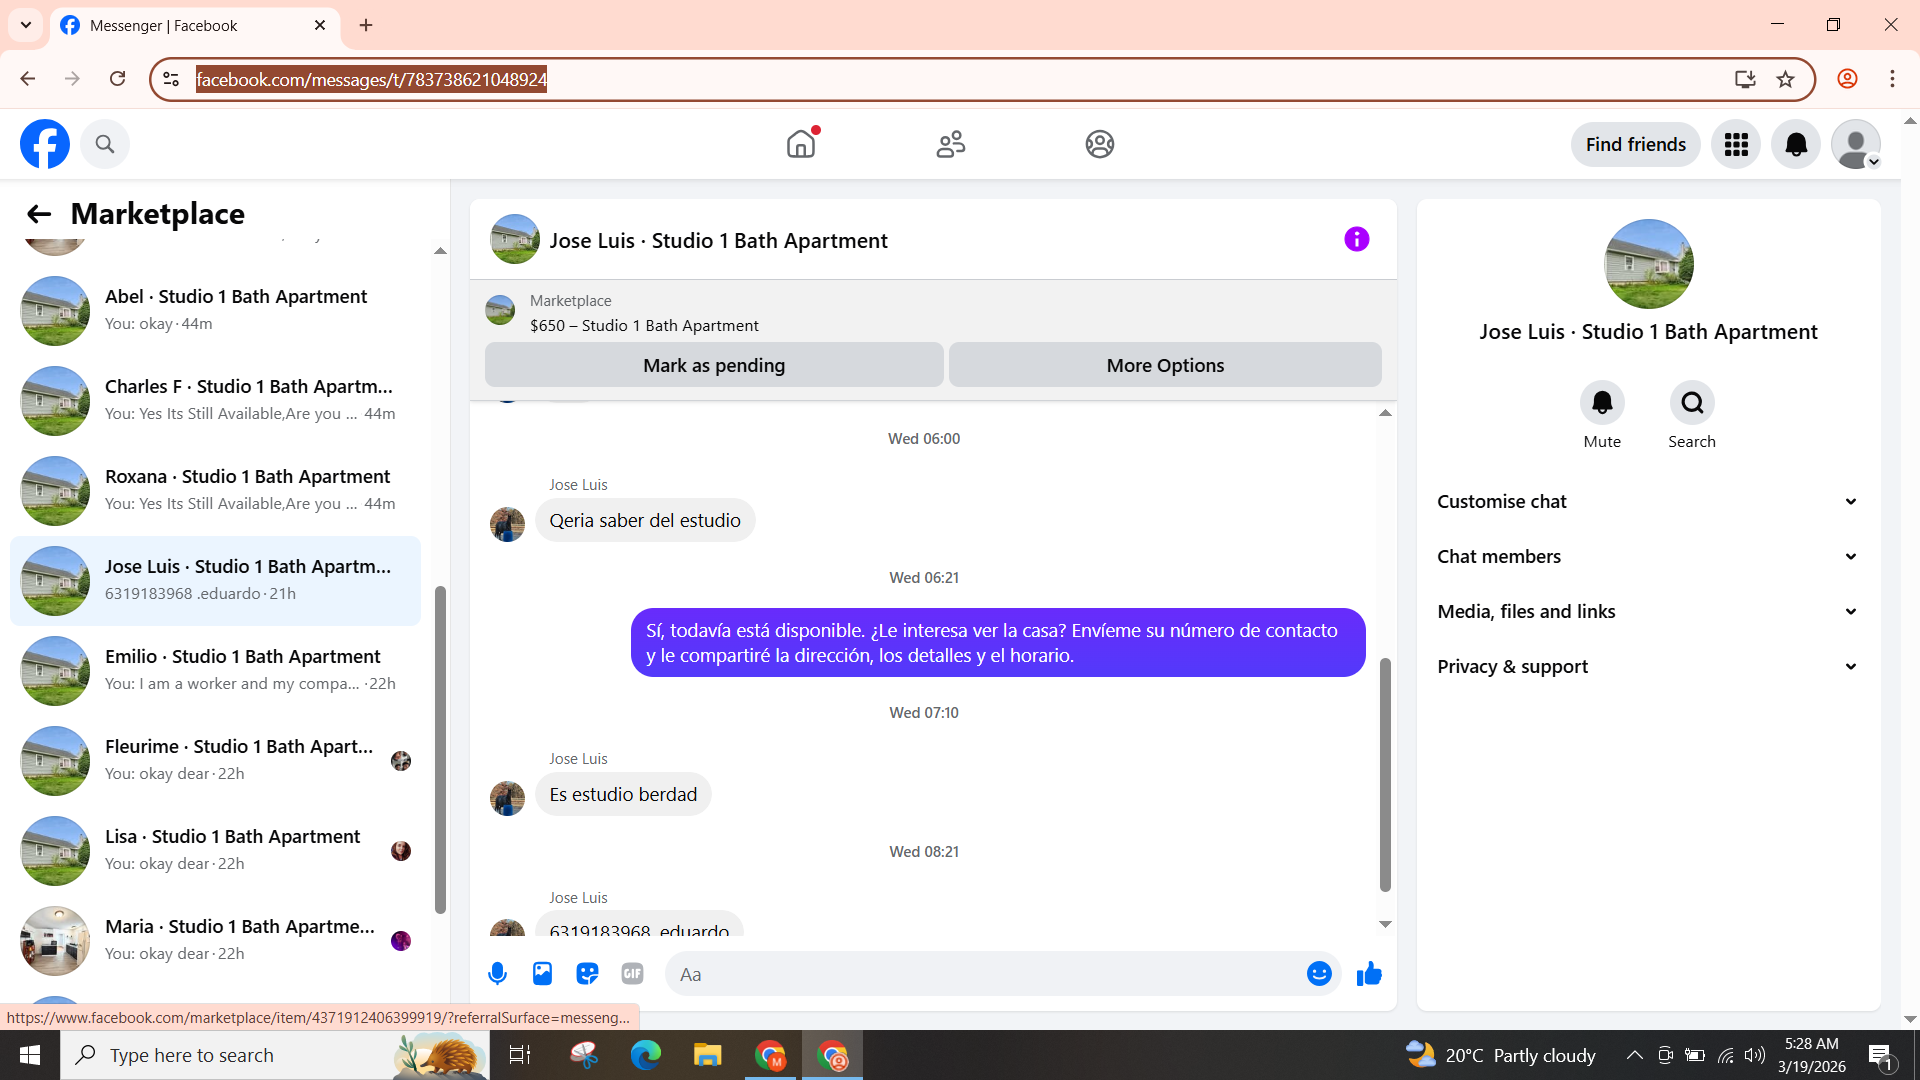1920x1080 pixels.
Task: Open the GIF picker
Action: click(632, 974)
